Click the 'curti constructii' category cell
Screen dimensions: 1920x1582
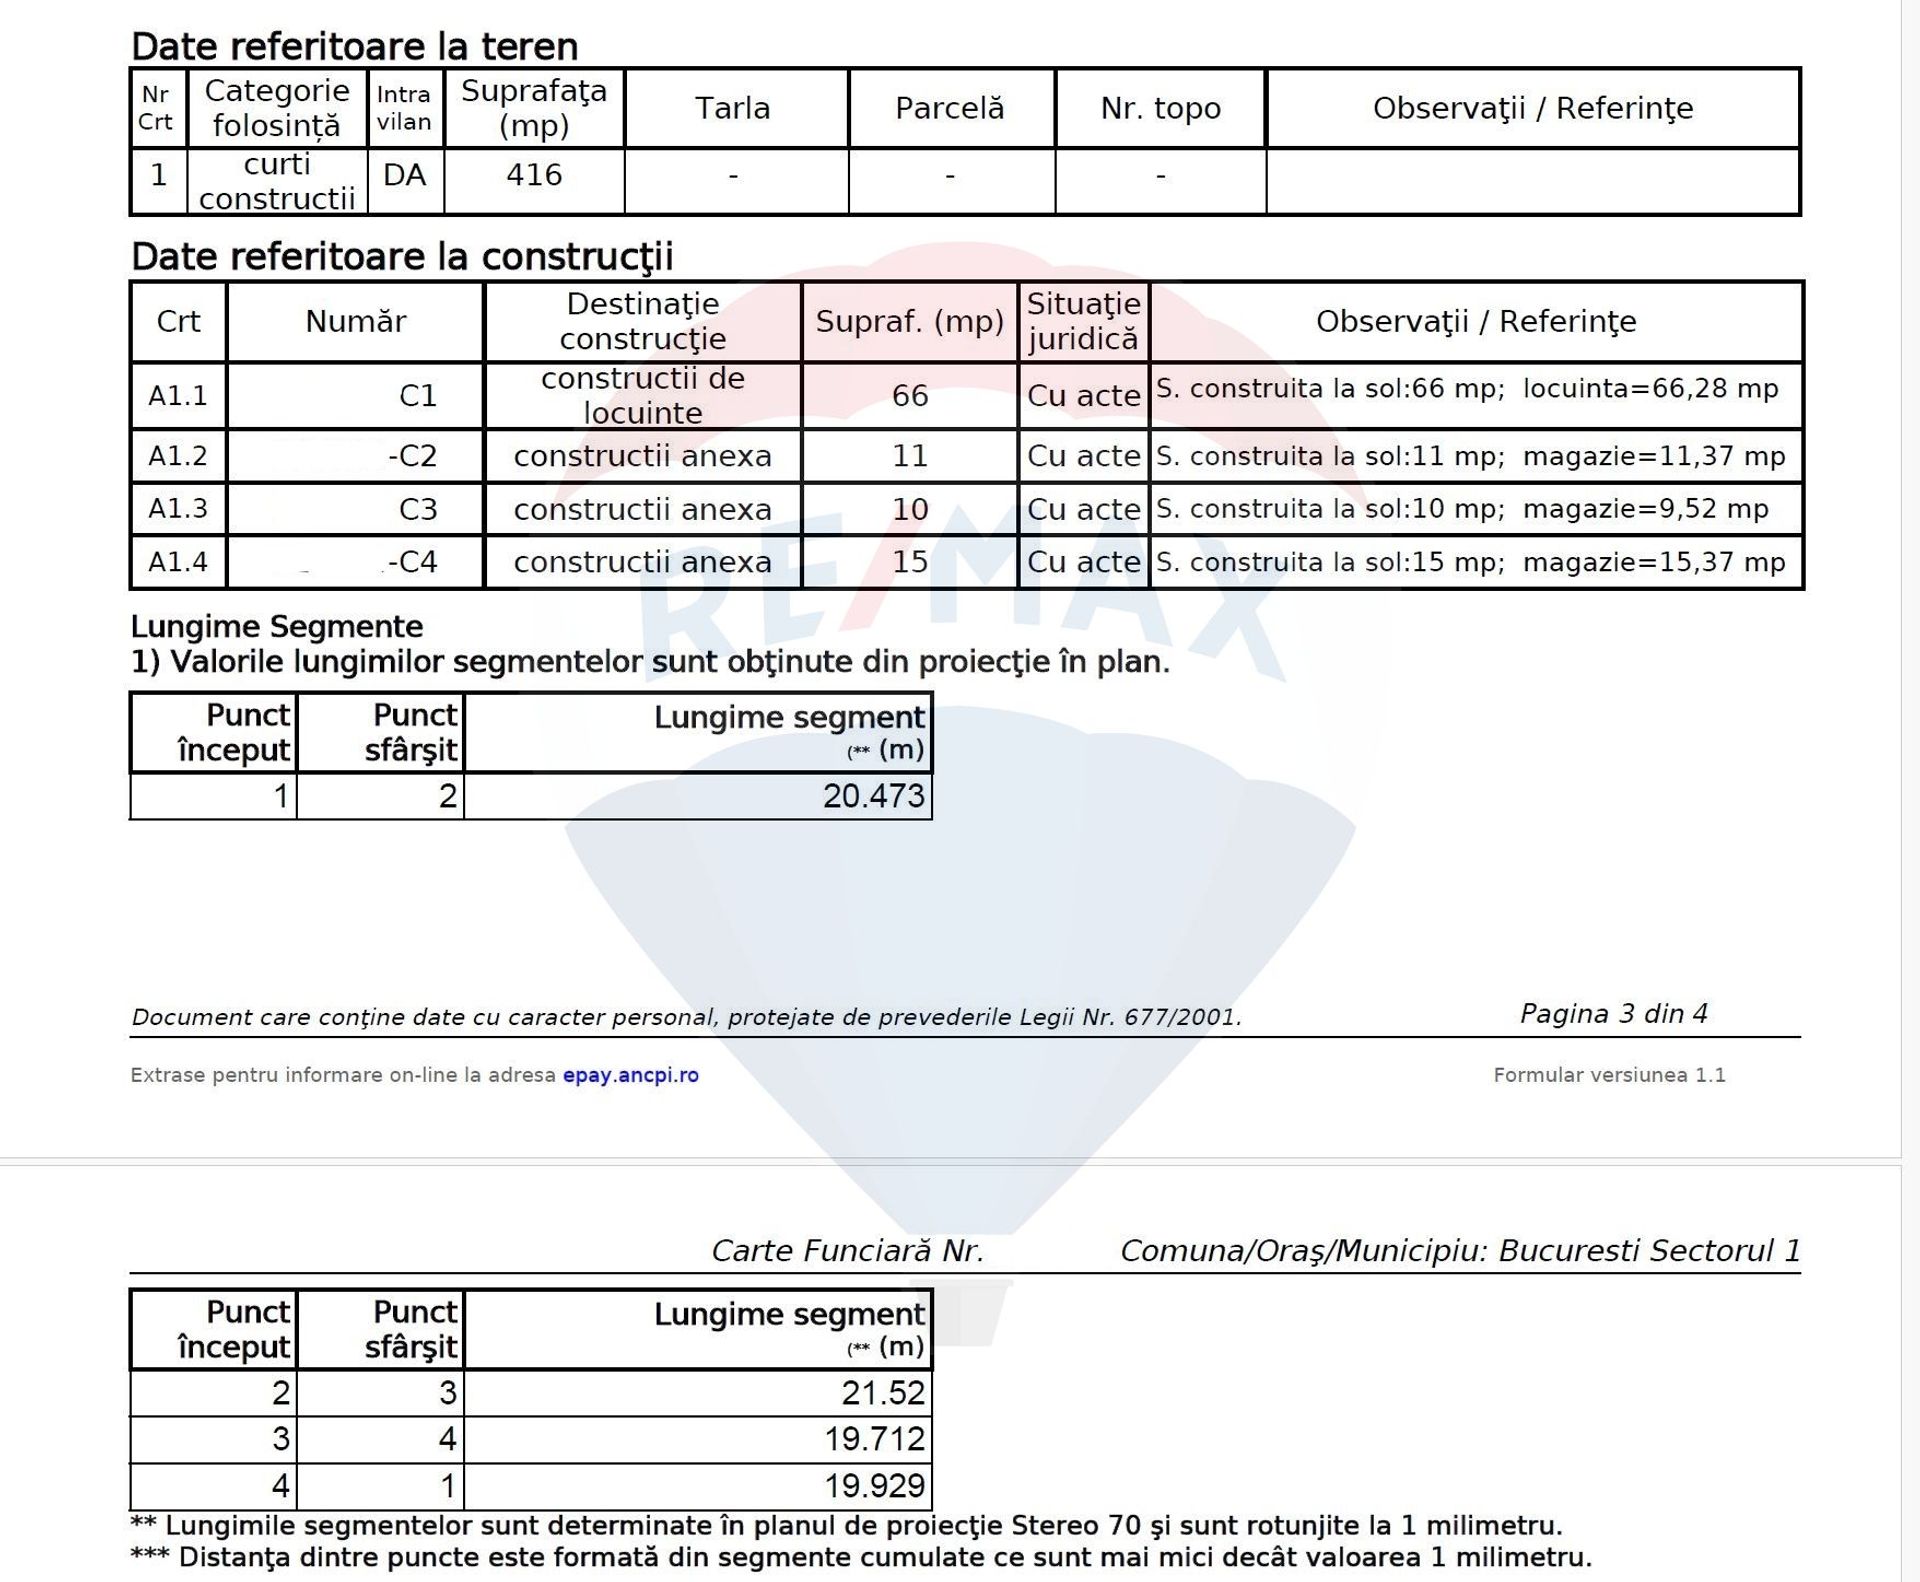(277, 181)
